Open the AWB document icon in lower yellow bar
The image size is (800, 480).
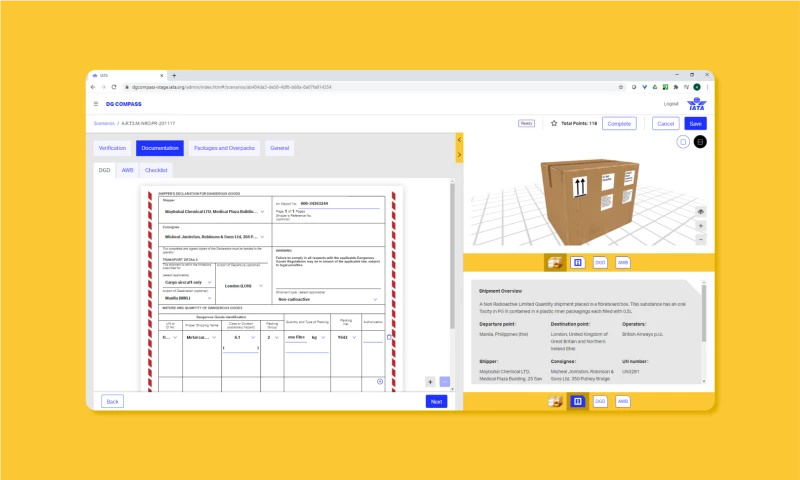623,401
